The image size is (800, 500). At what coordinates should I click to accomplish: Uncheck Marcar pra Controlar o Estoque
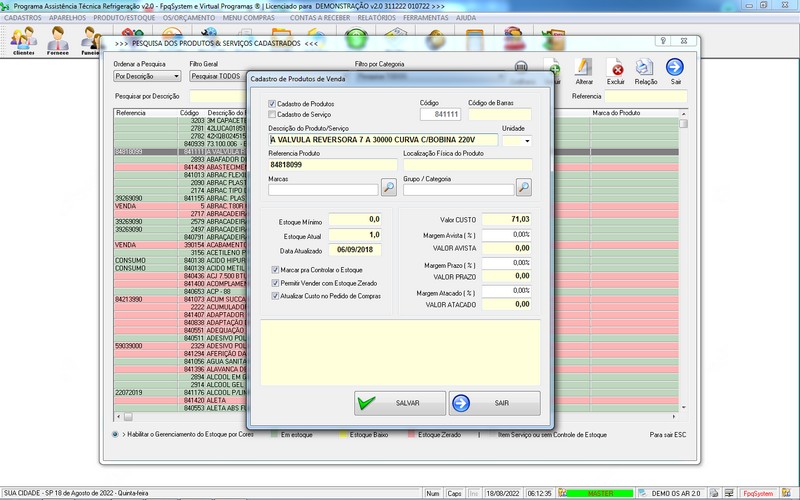click(x=275, y=270)
